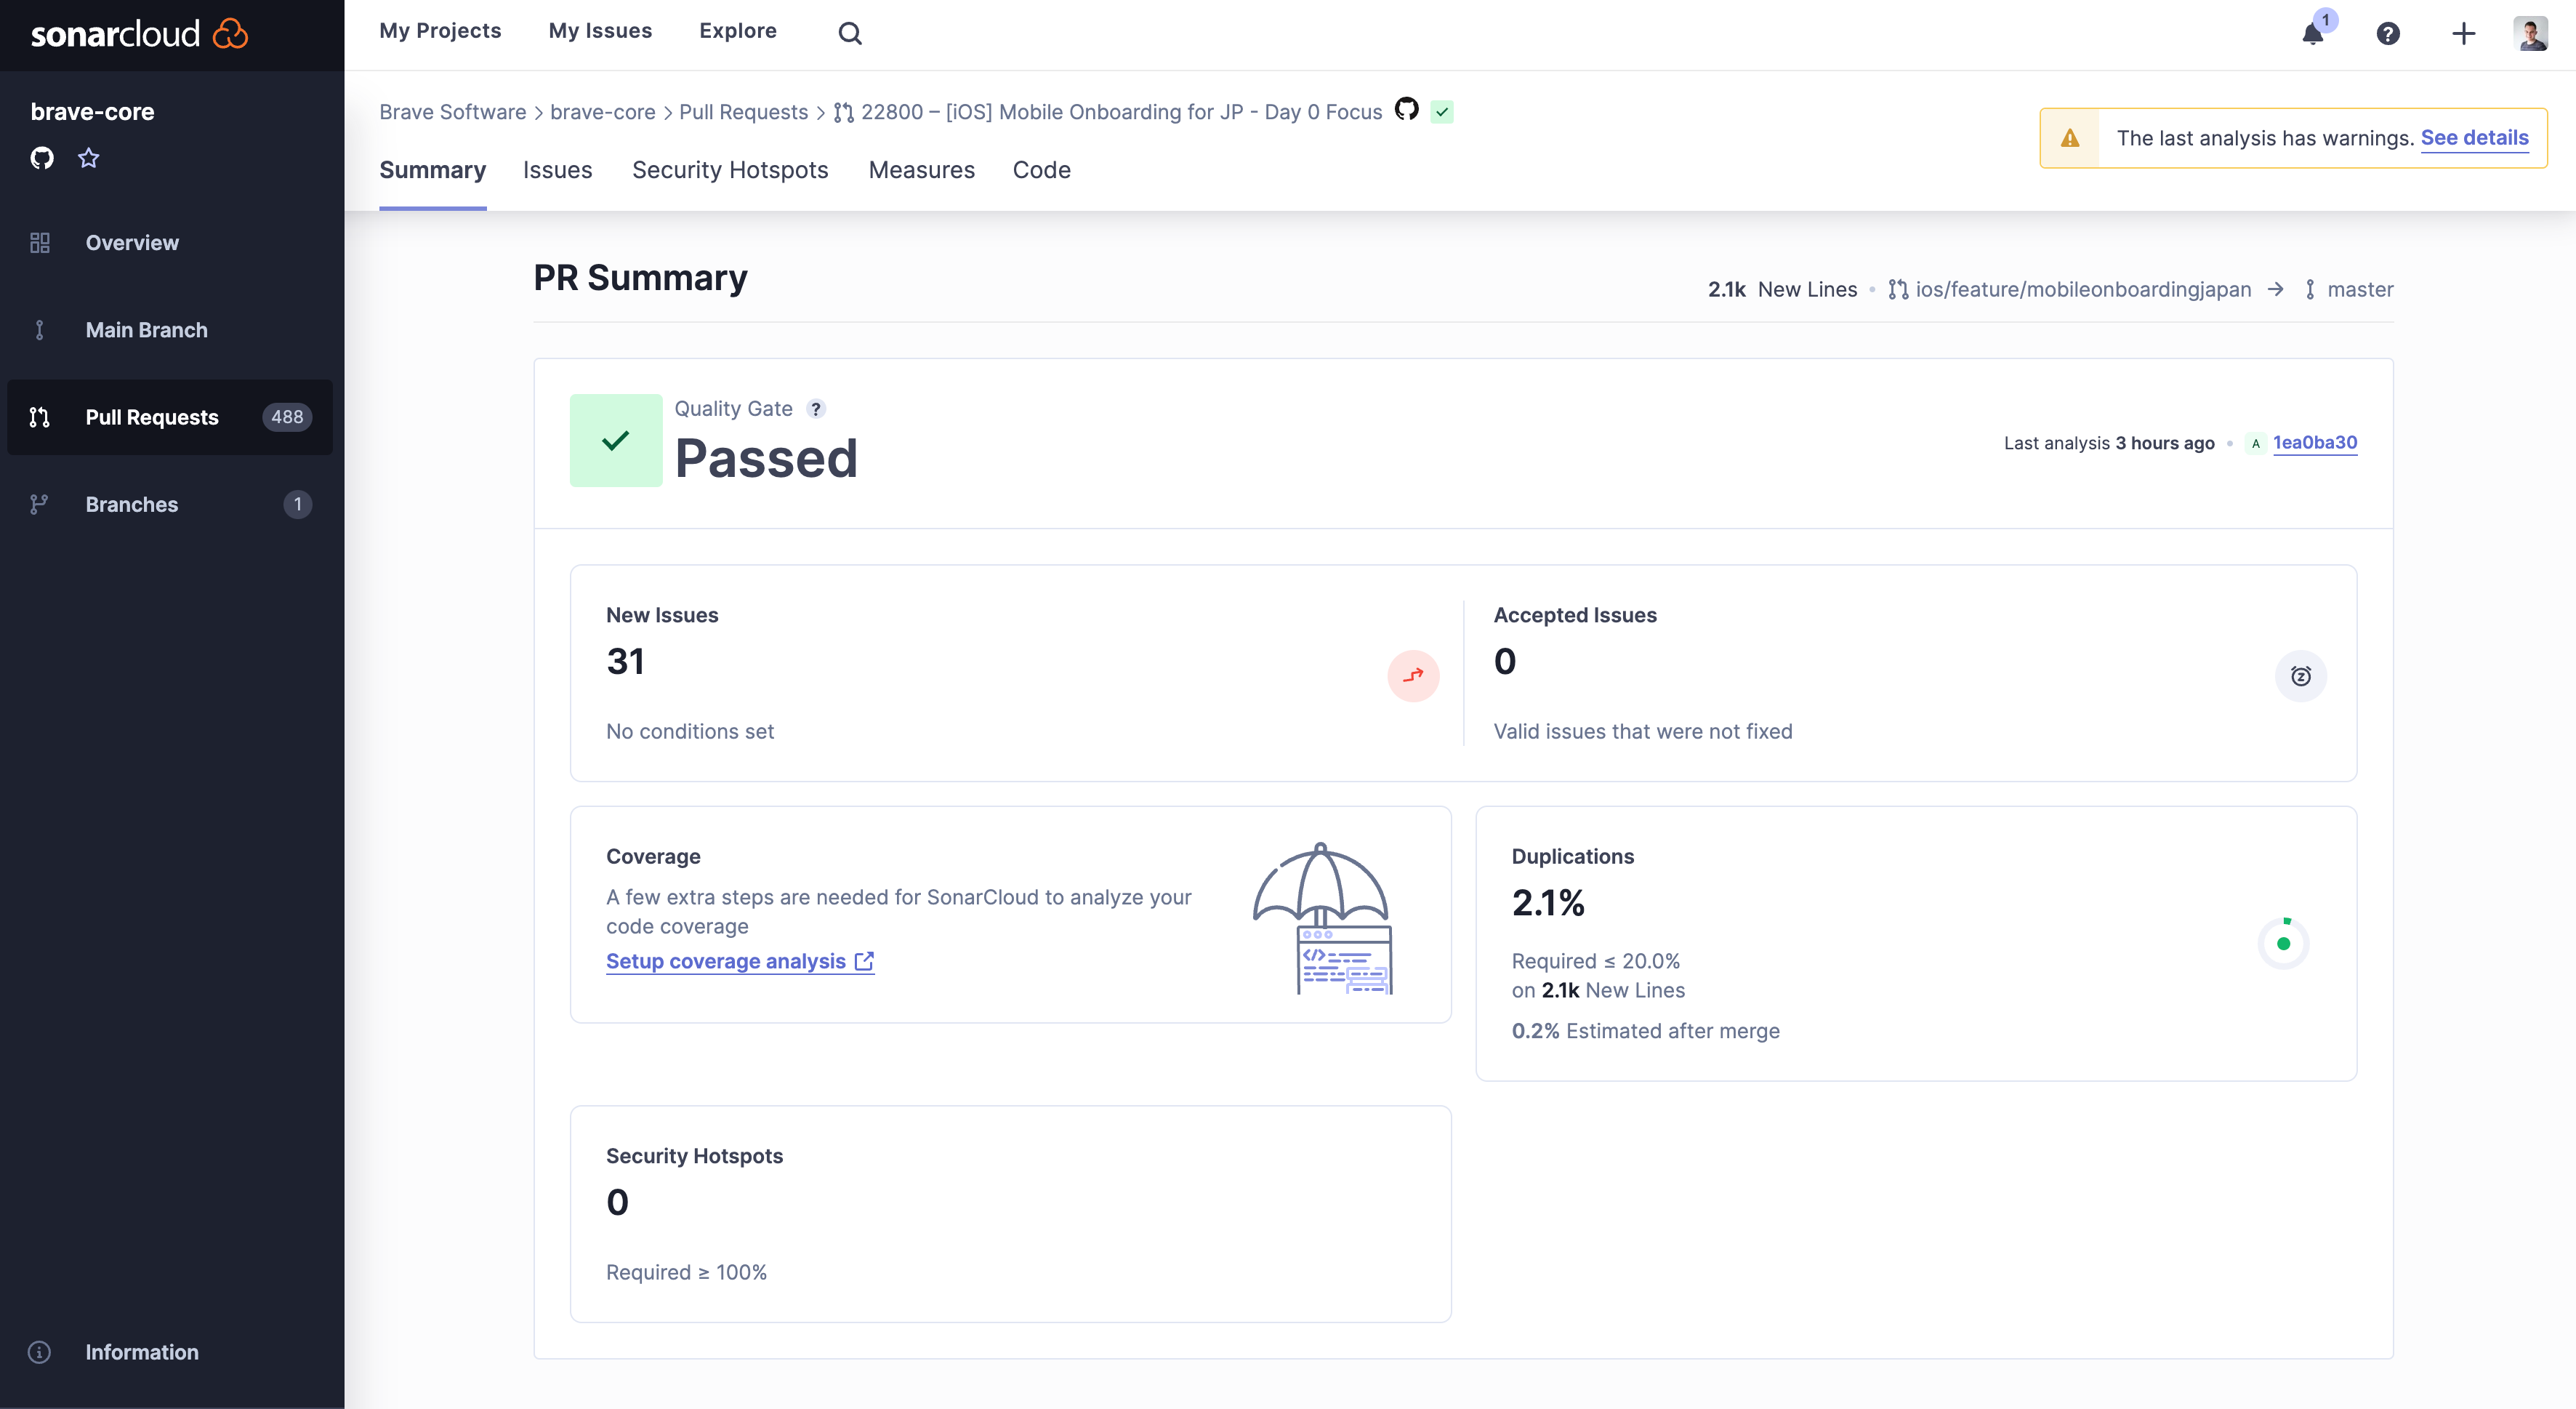The height and width of the screenshot is (1409, 2576).
Task: Open Pull Requests from the sidebar
Action: pyautogui.click(x=152, y=417)
